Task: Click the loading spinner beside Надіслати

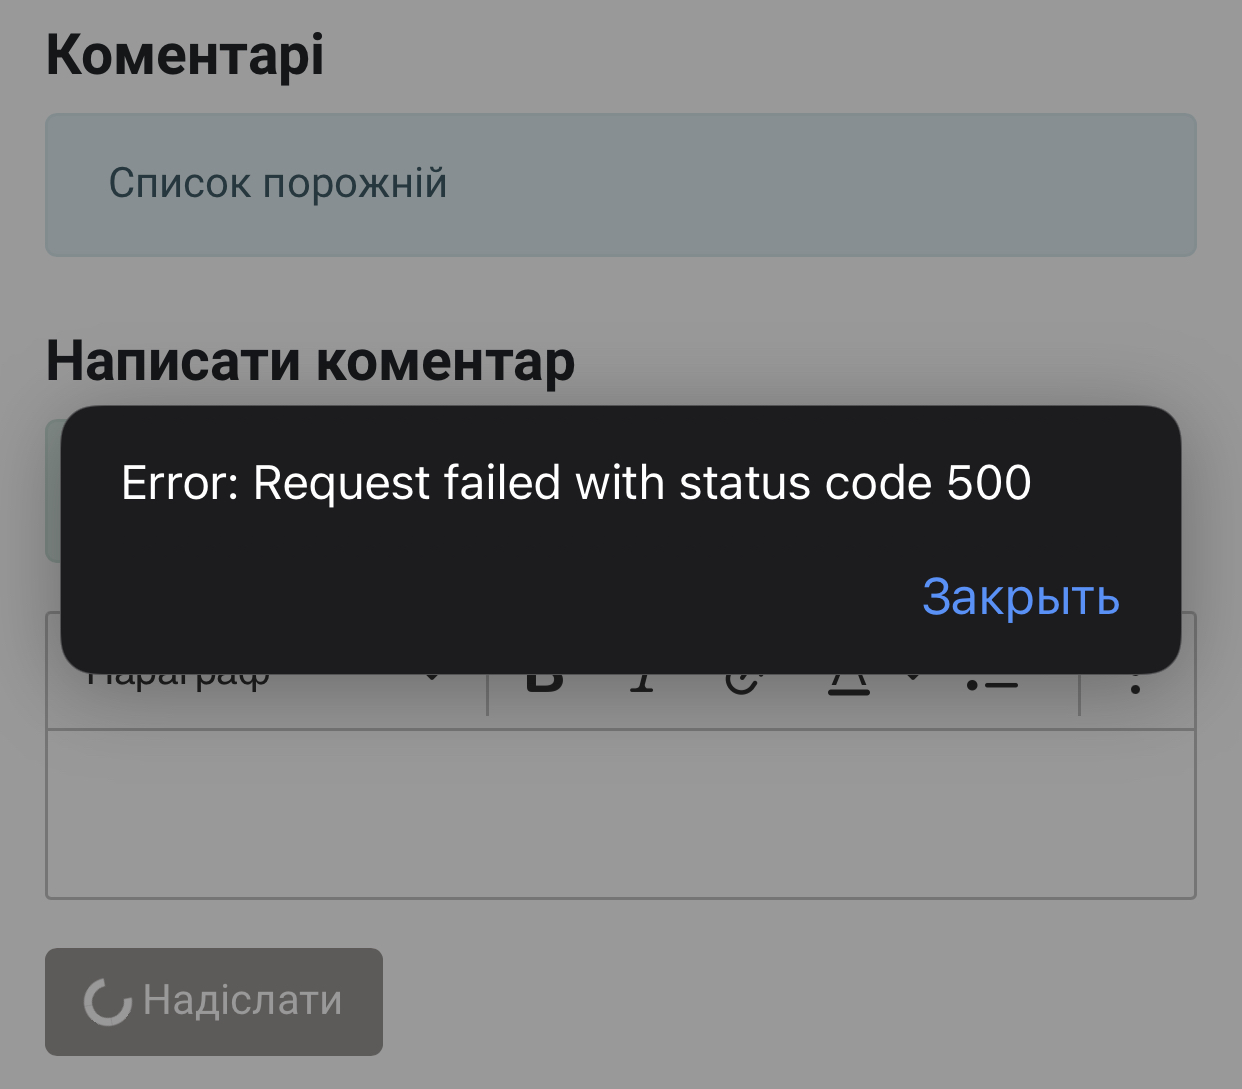Action: click(x=107, y=1002)
